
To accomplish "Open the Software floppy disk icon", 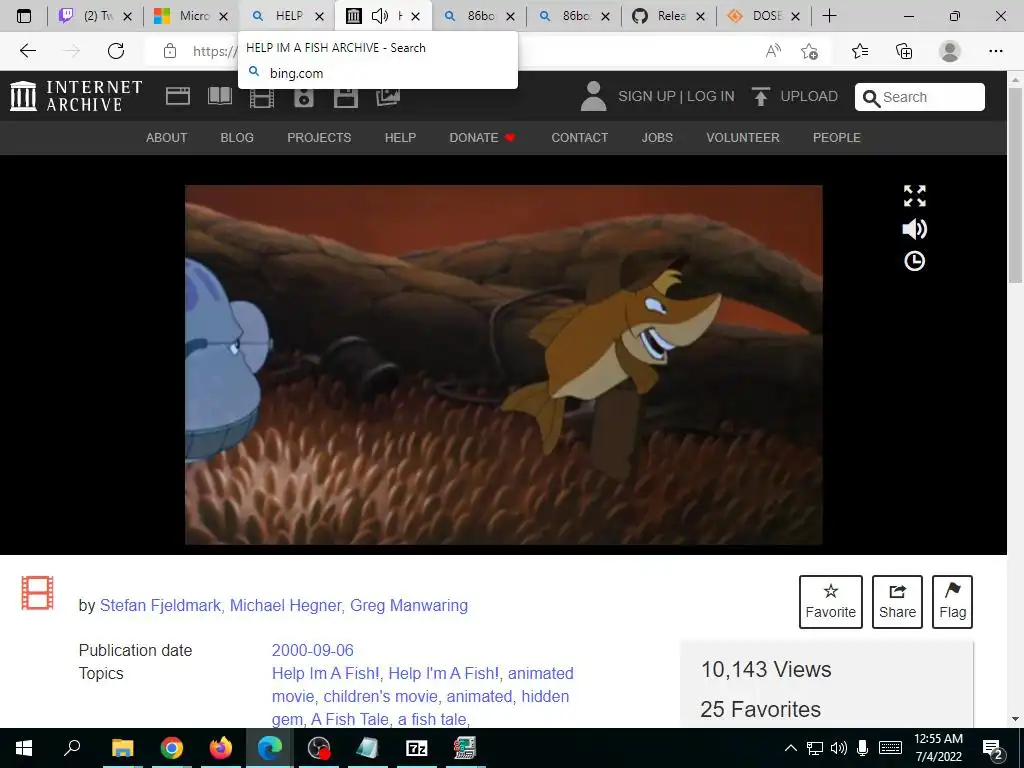I will (345, 97).
